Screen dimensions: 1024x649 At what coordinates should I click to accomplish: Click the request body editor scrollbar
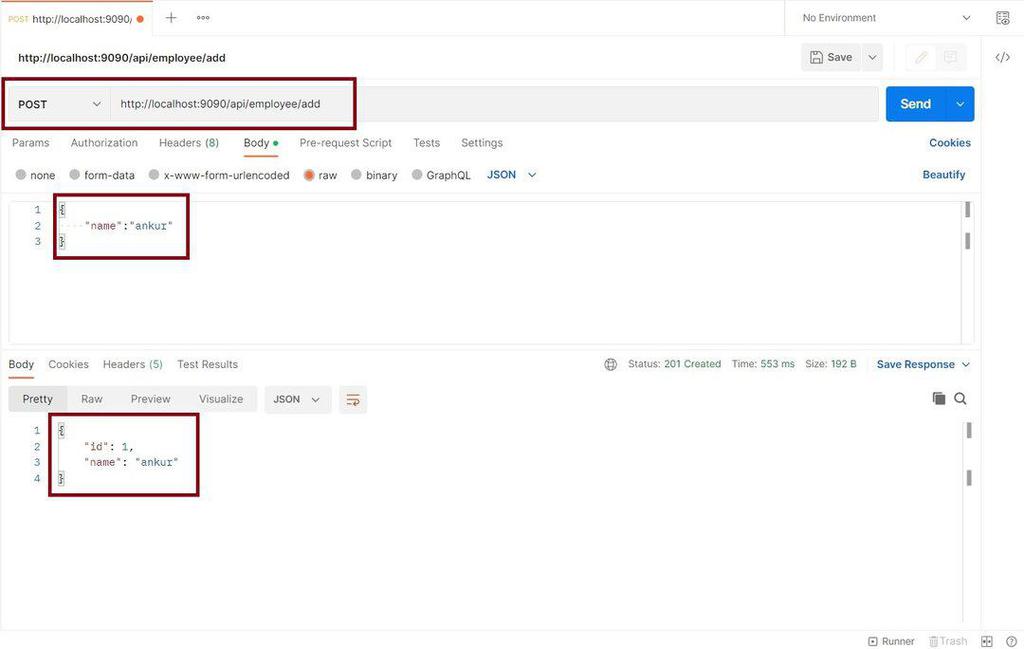pos(967,272)
